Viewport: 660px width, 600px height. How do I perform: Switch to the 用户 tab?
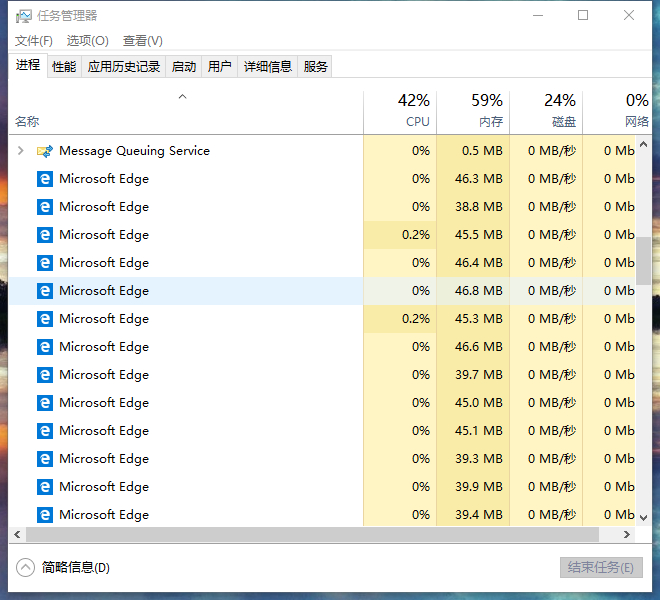219,67
